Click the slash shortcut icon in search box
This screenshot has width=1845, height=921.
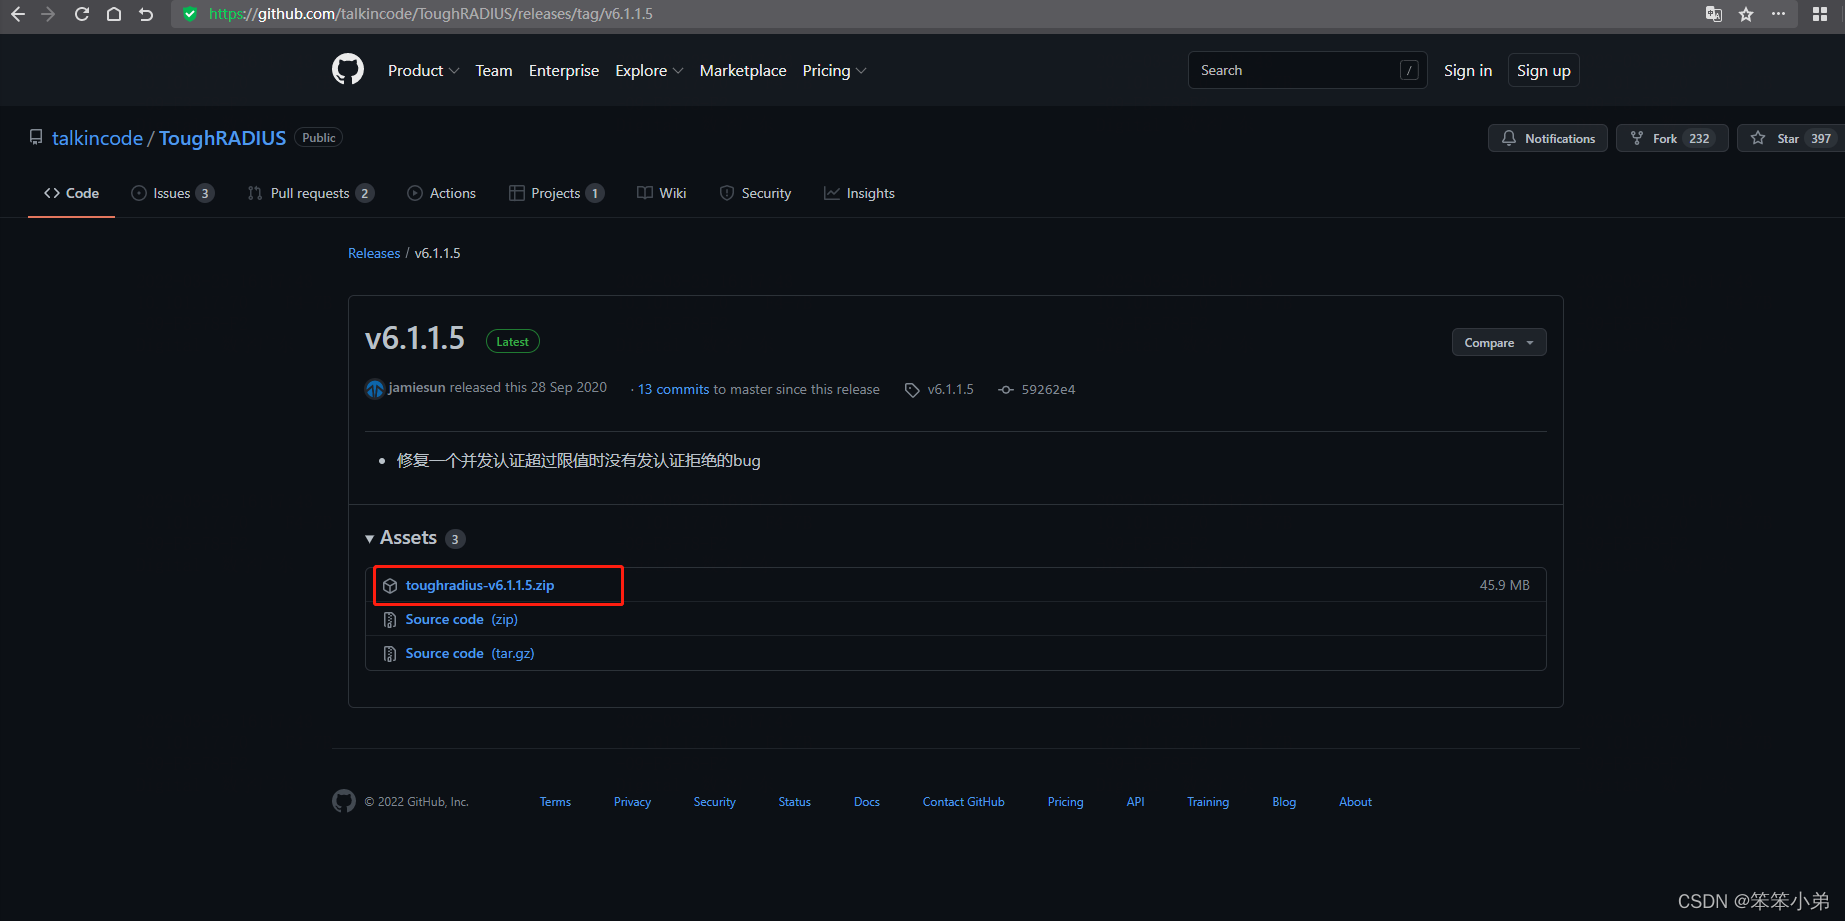click(1409, 70)
